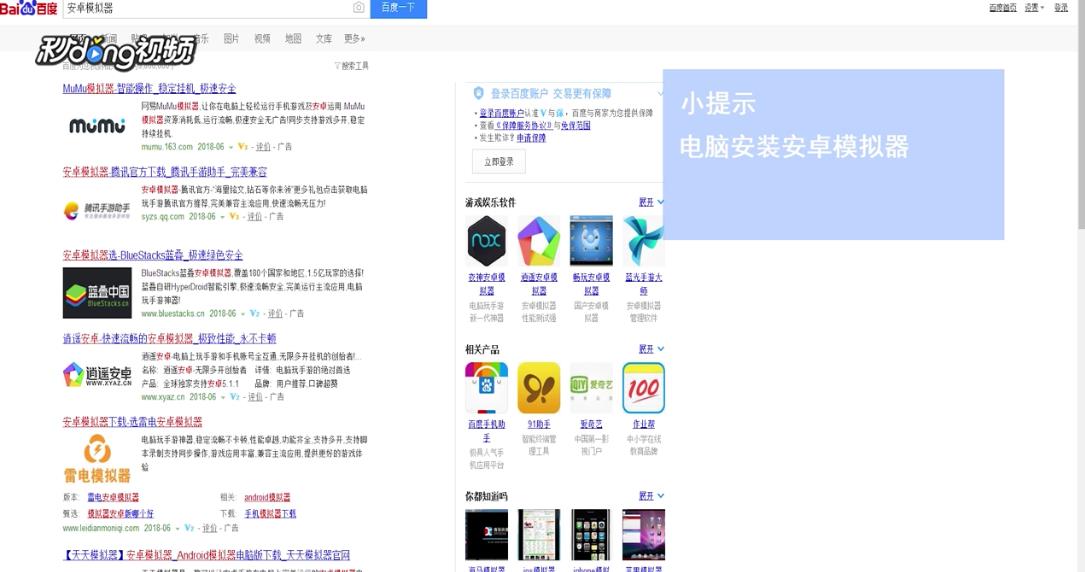Click the Baidu logo
The width and height of the screenshot is (1085, 572).
pos(29,8)
